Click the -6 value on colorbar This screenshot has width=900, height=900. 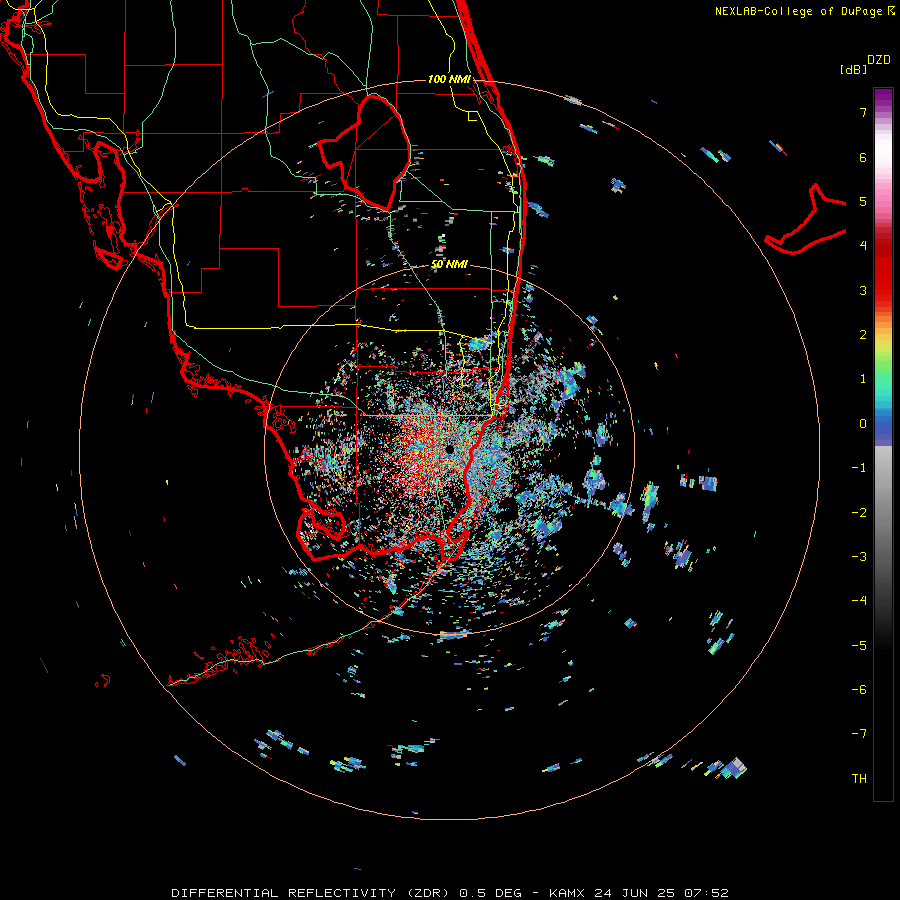pyautogui.click(x=859, y=690)
